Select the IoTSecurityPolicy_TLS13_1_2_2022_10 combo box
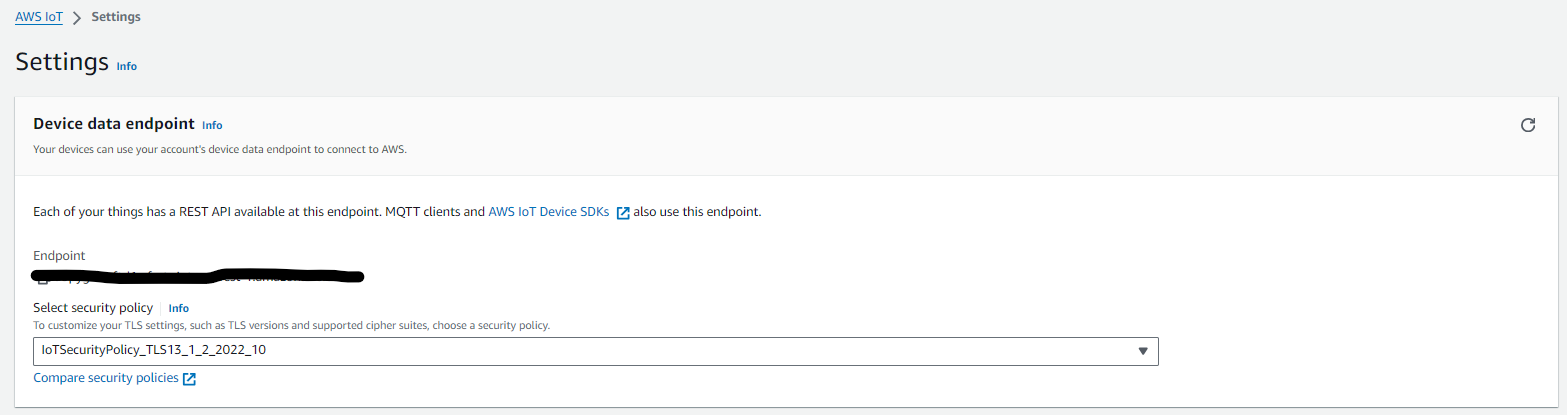The width and height of the screenshot is (1567, 415). pos(596,351)
